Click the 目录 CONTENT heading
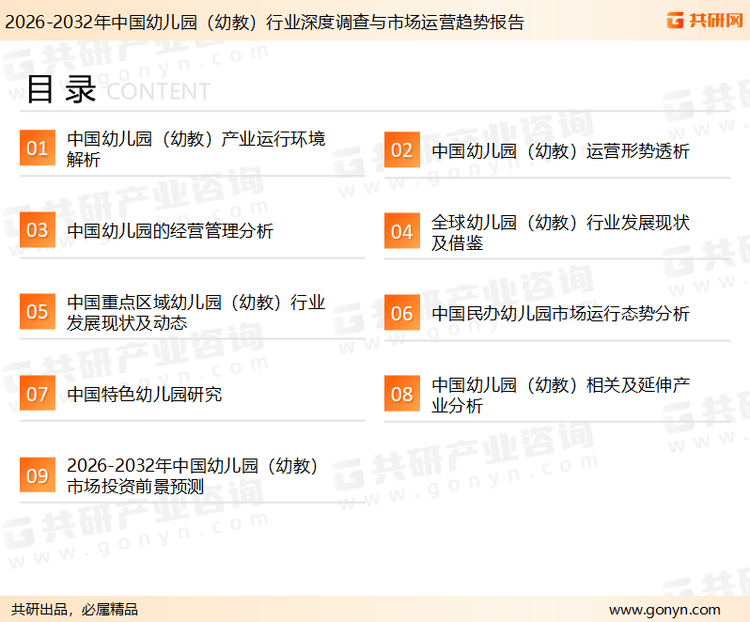The image size is (750, 622). tap(117, 90)
